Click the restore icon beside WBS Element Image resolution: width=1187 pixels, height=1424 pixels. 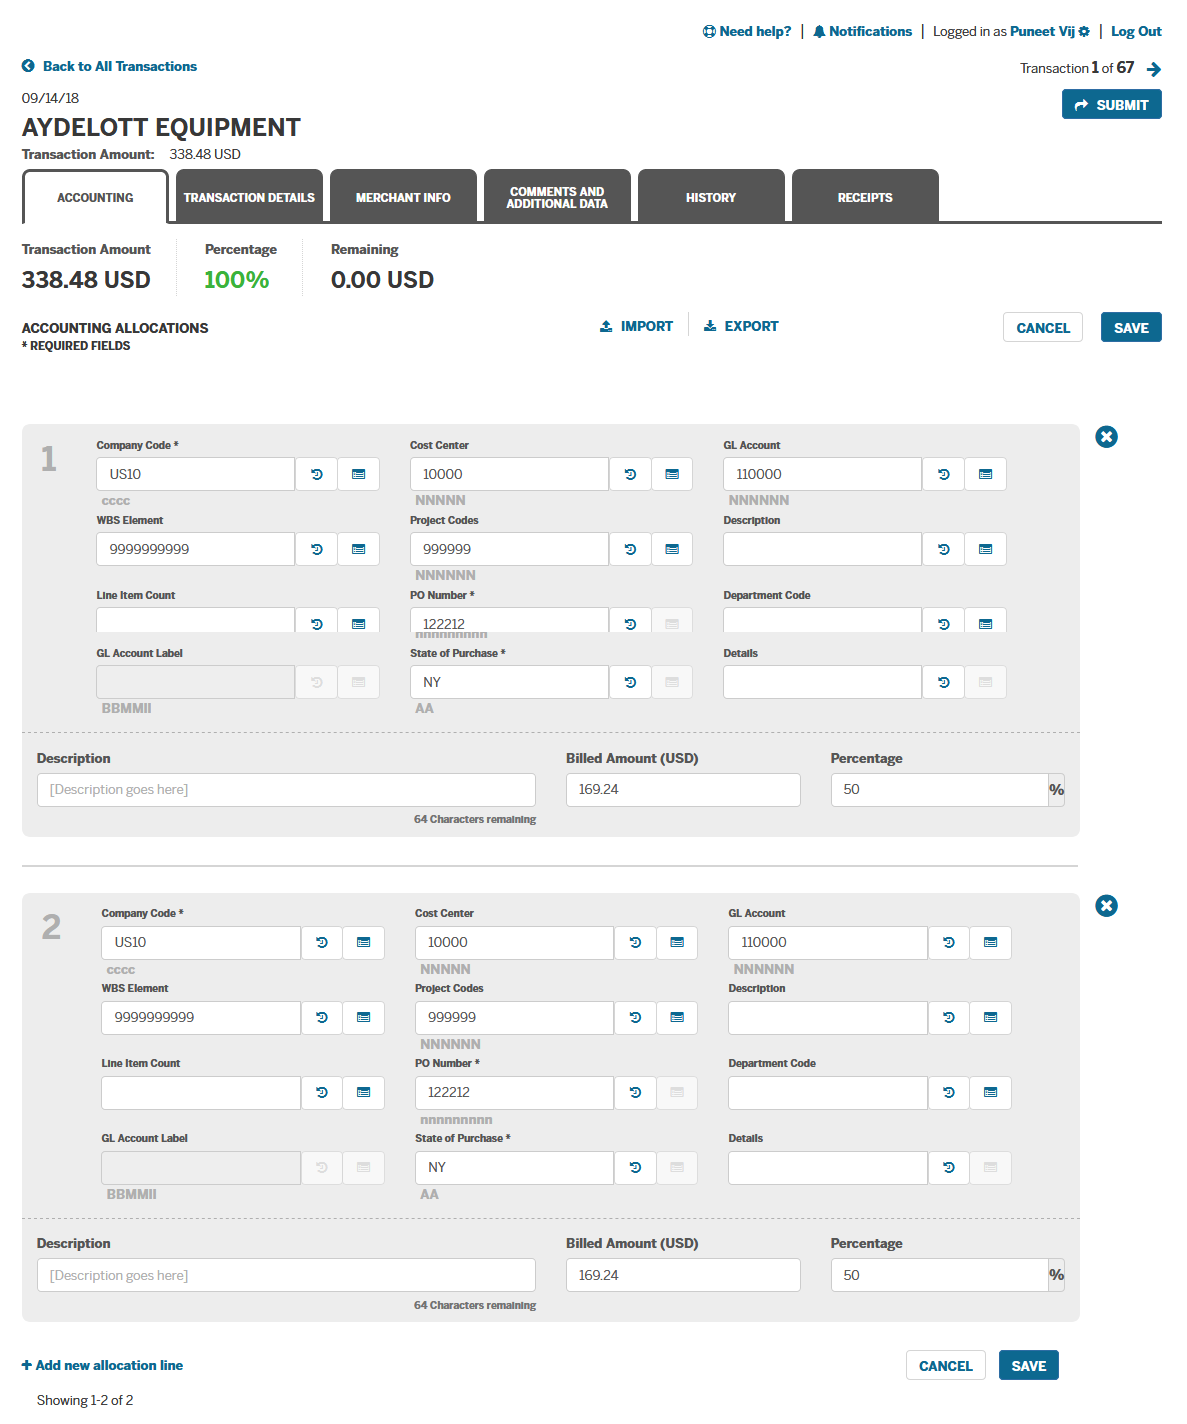[x=316, y=548]
